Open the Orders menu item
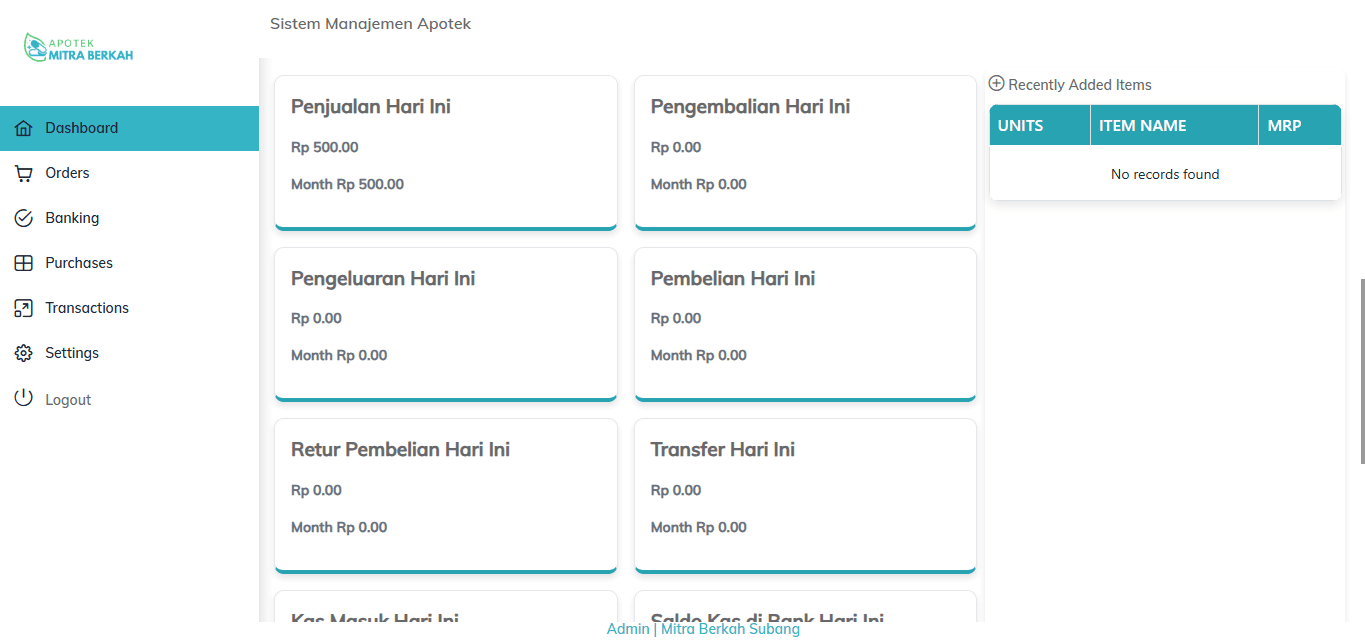 pos(67,173)
